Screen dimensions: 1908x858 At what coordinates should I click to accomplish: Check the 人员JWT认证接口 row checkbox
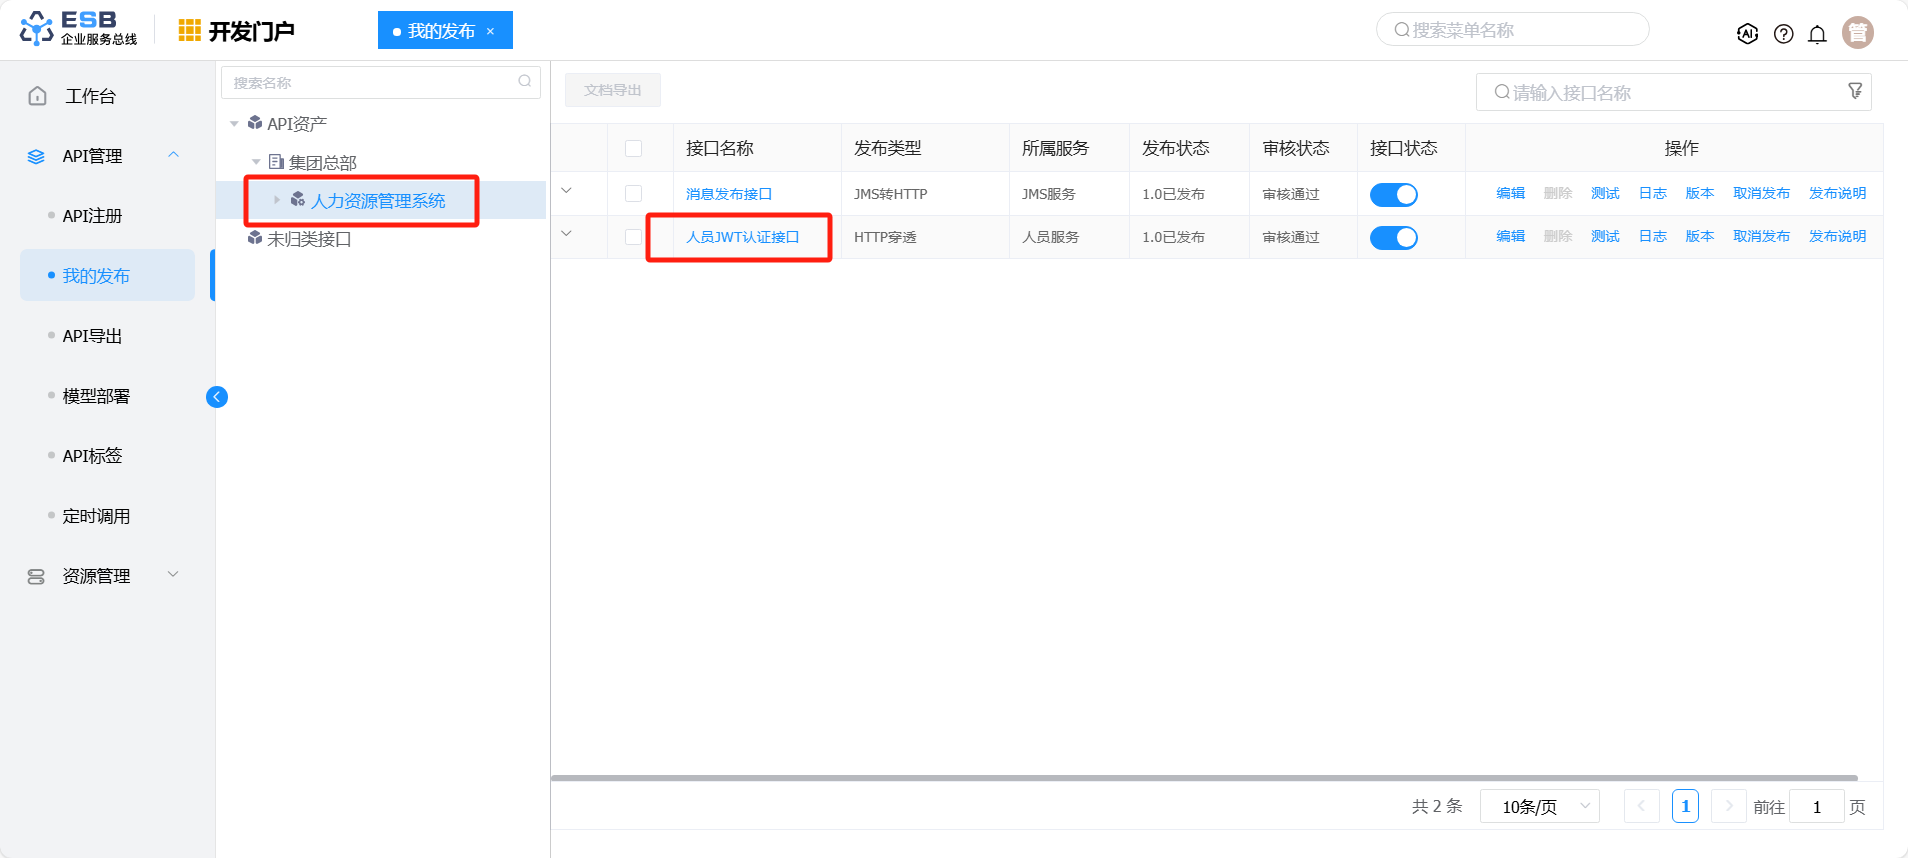coord(633,237)
